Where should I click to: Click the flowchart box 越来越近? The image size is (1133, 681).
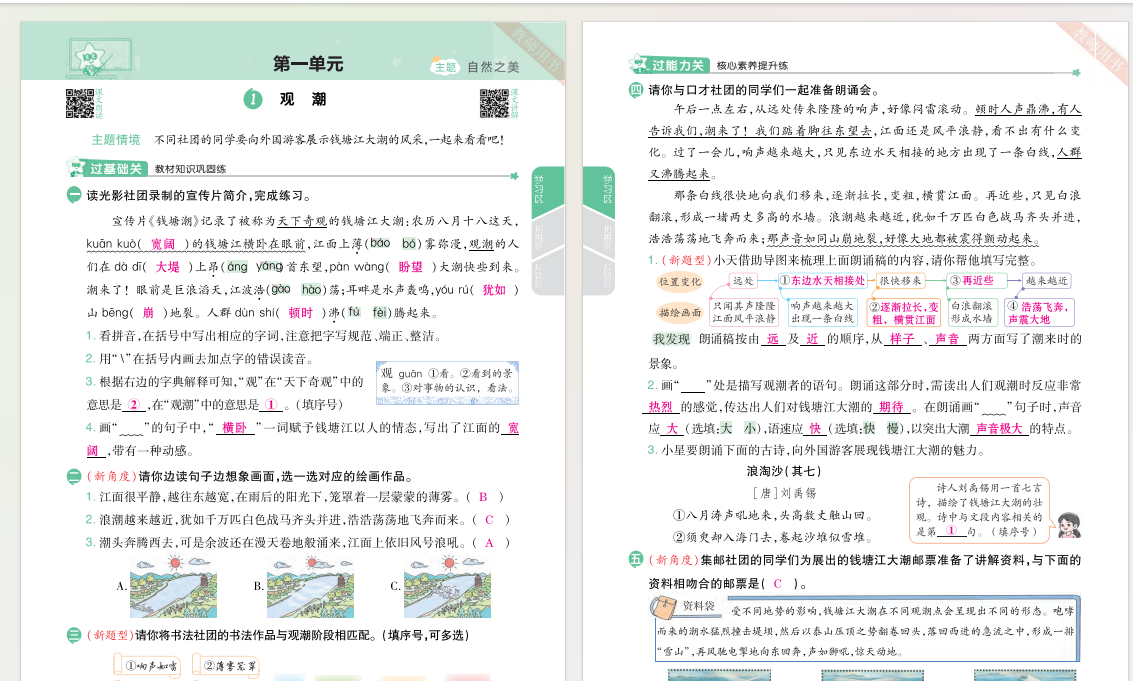1046,280
